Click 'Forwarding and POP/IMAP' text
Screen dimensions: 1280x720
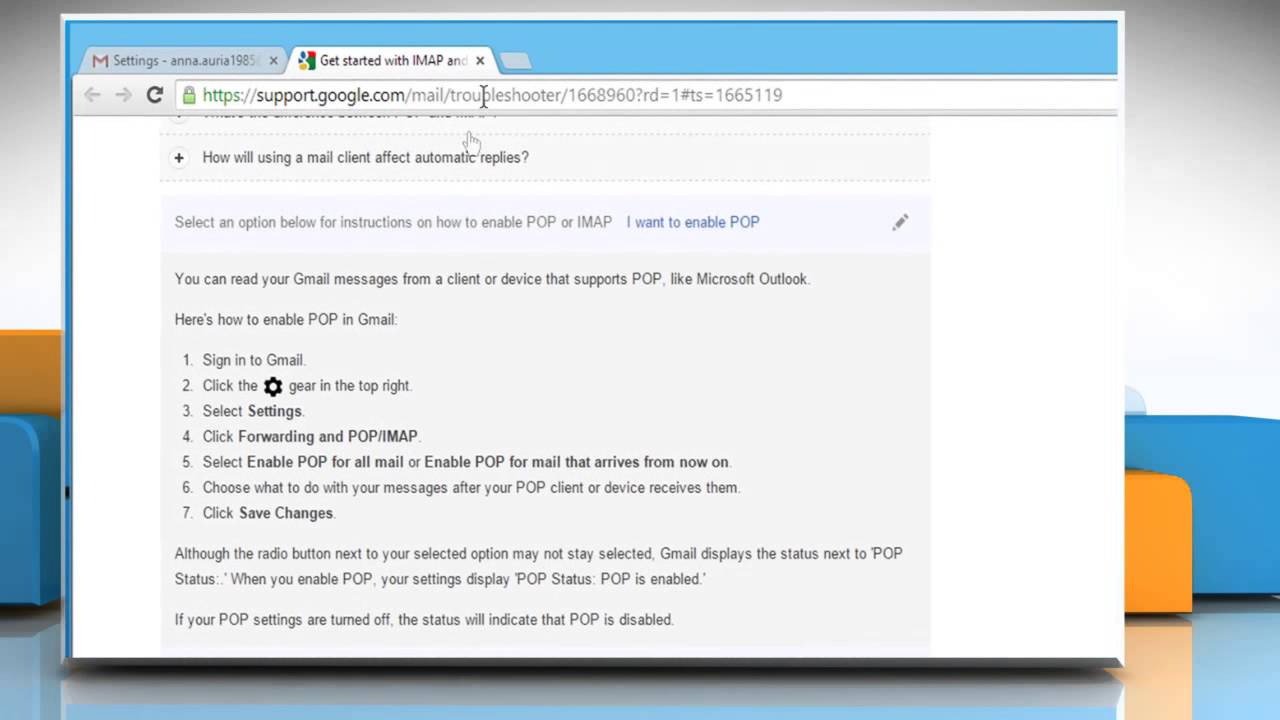(x=328, y=437)
